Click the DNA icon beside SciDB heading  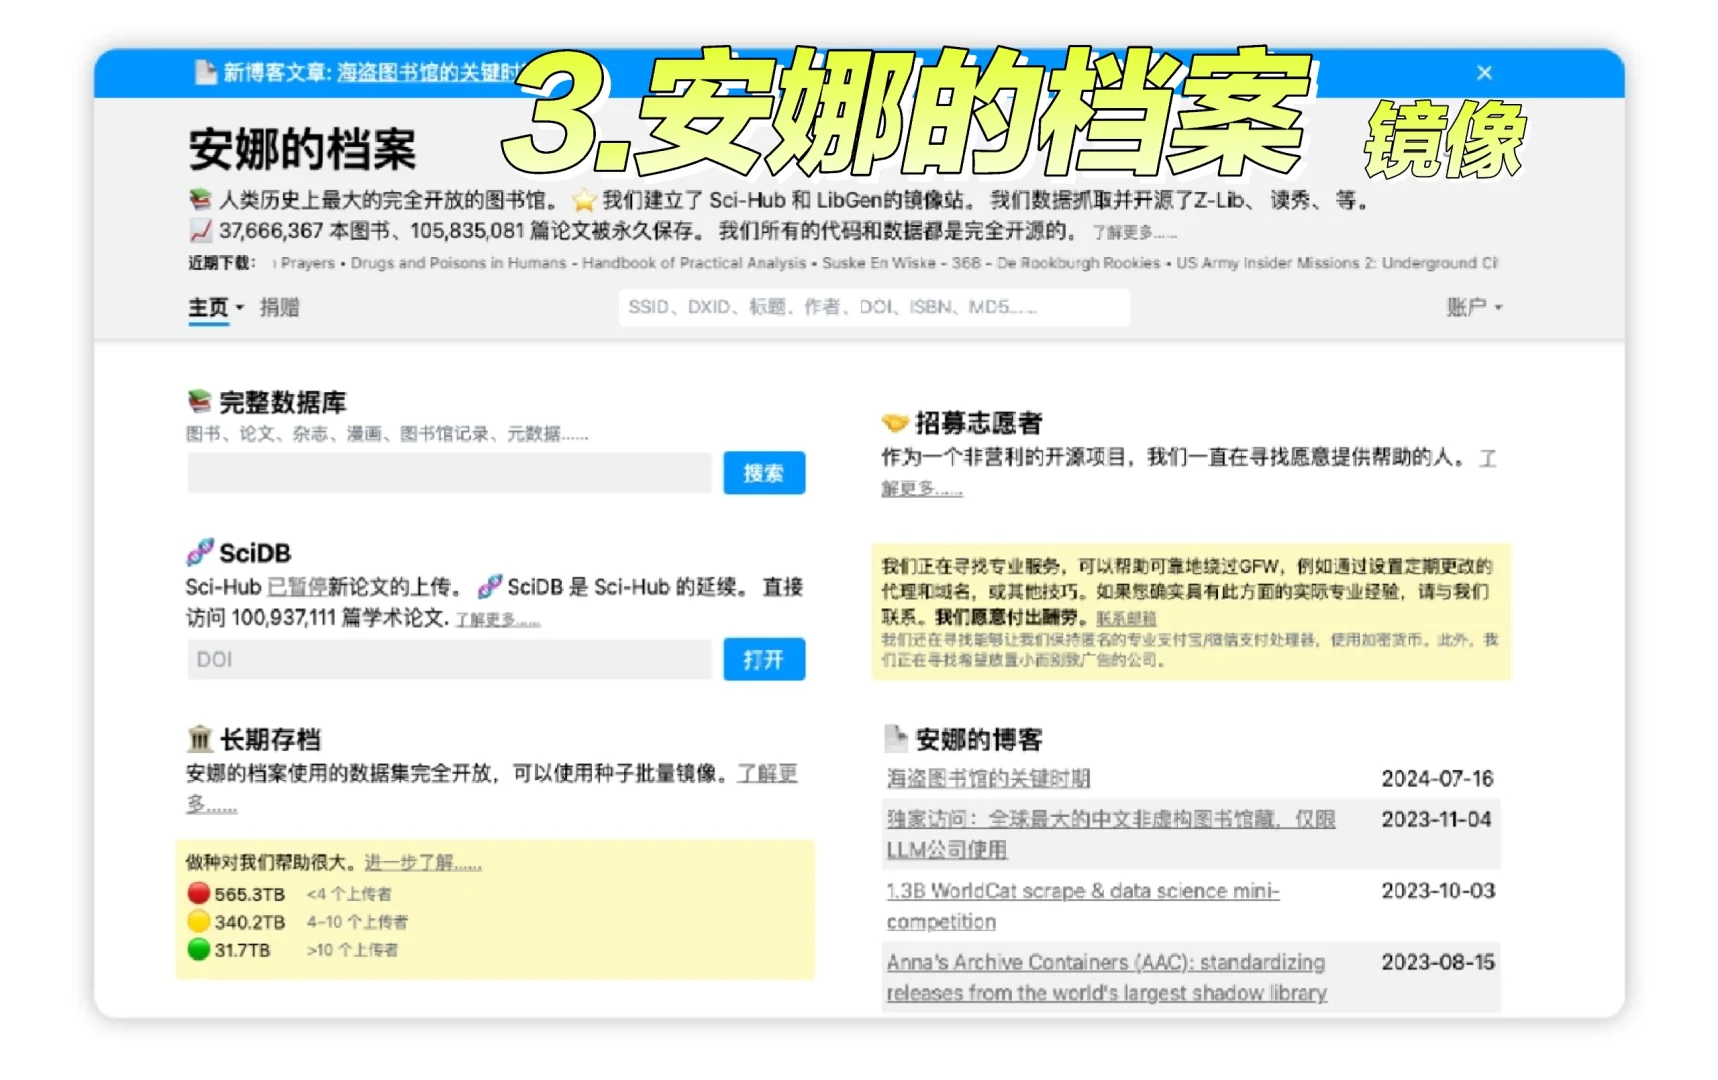199,552
